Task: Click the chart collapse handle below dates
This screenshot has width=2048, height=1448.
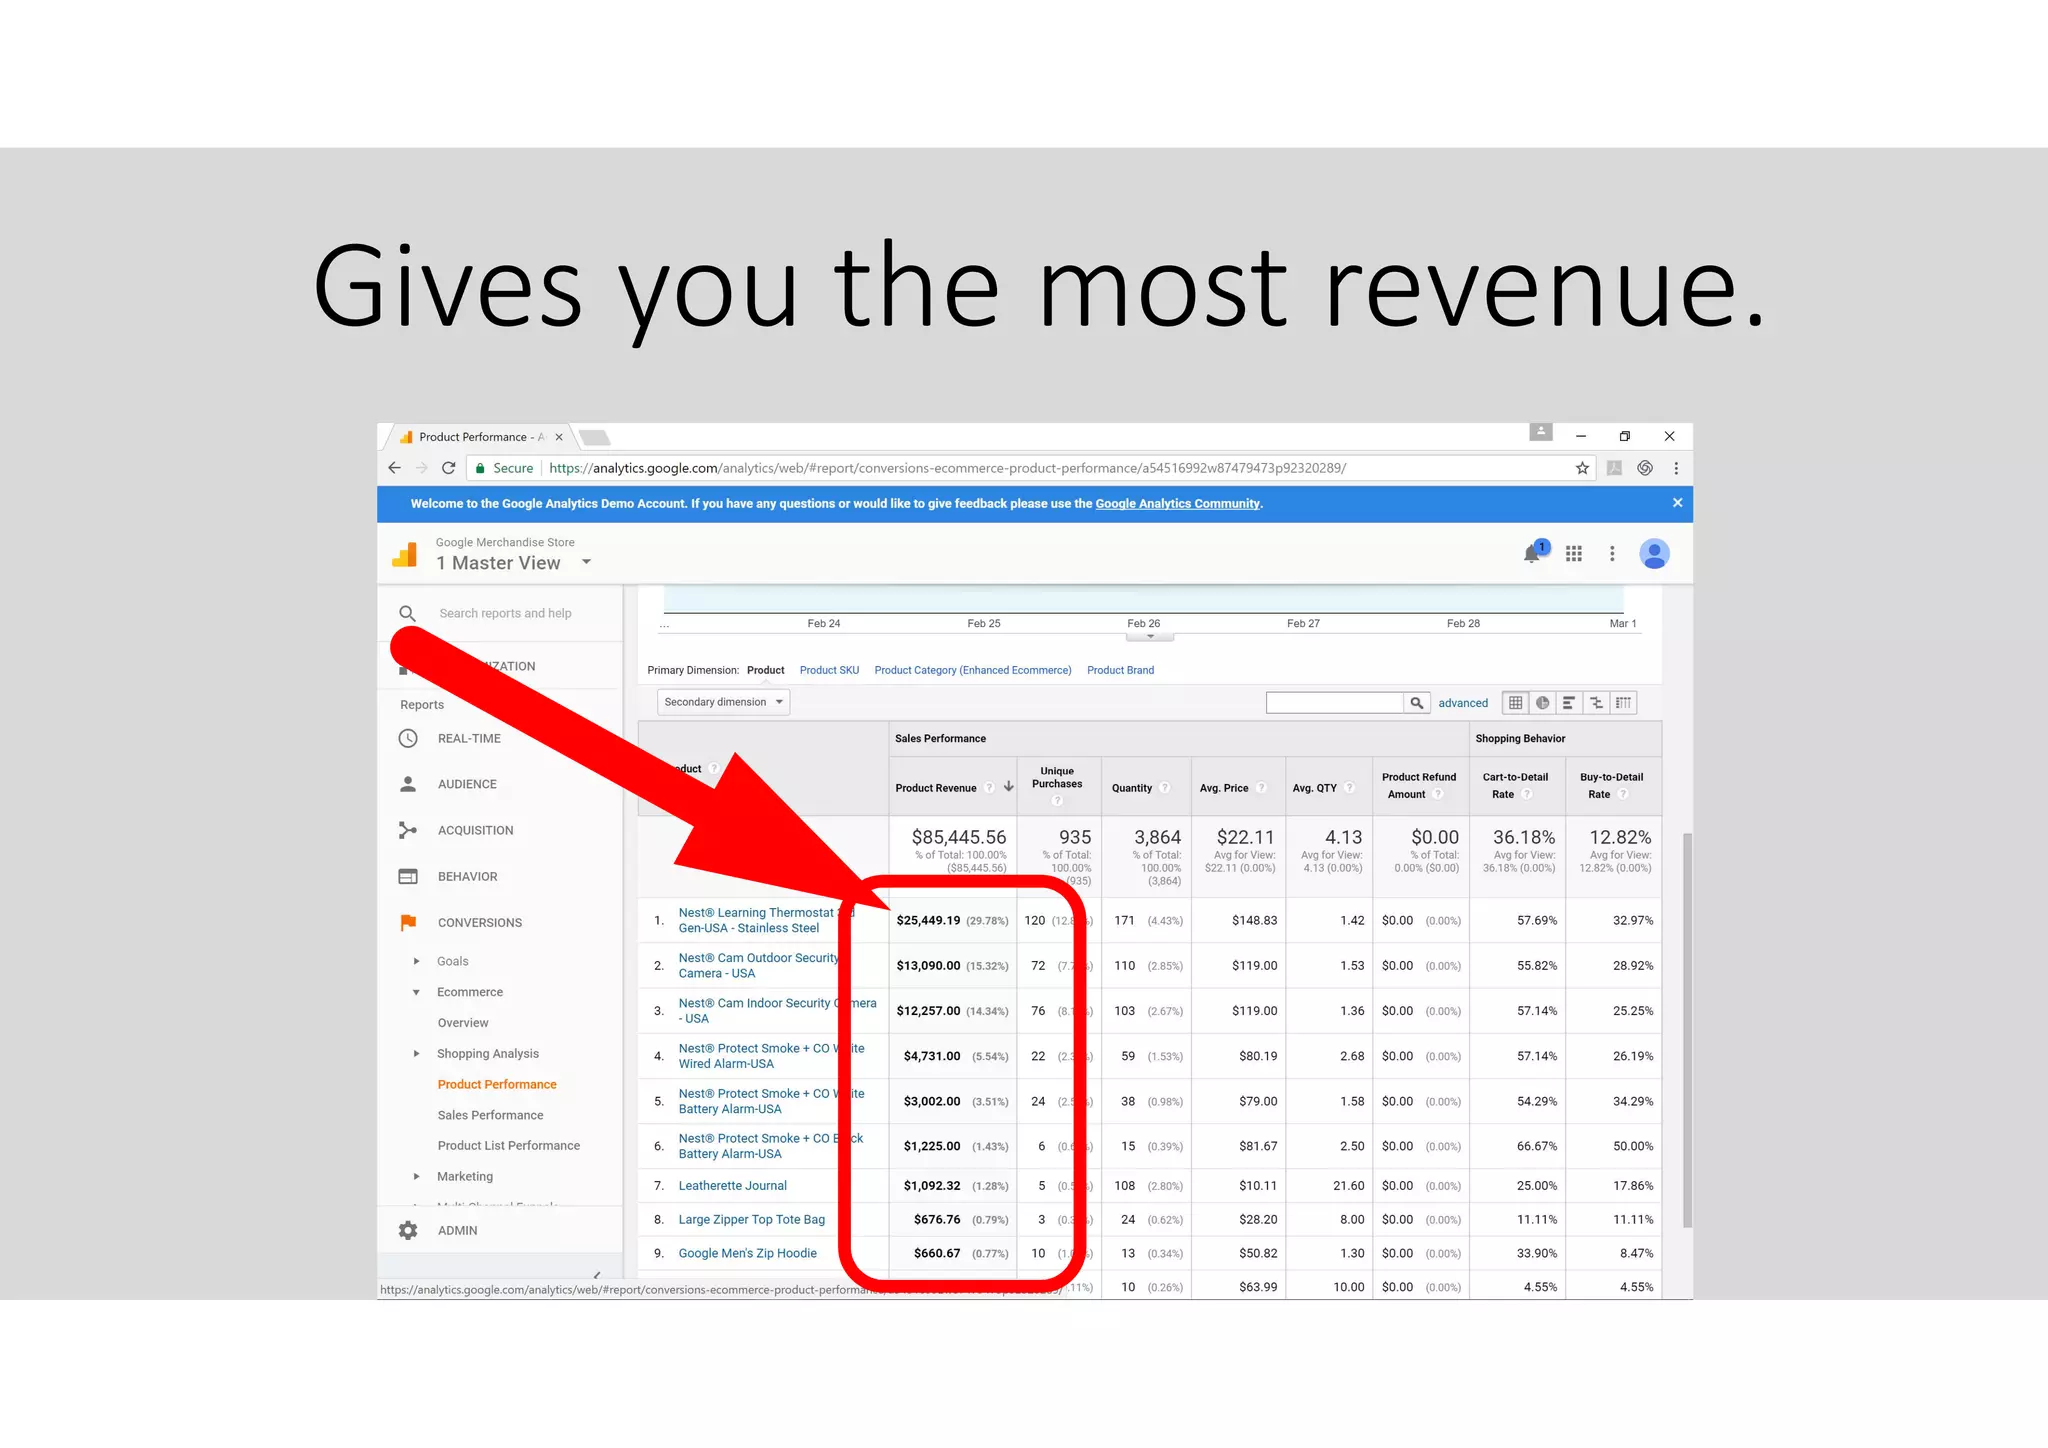Action: [1150, 636]
